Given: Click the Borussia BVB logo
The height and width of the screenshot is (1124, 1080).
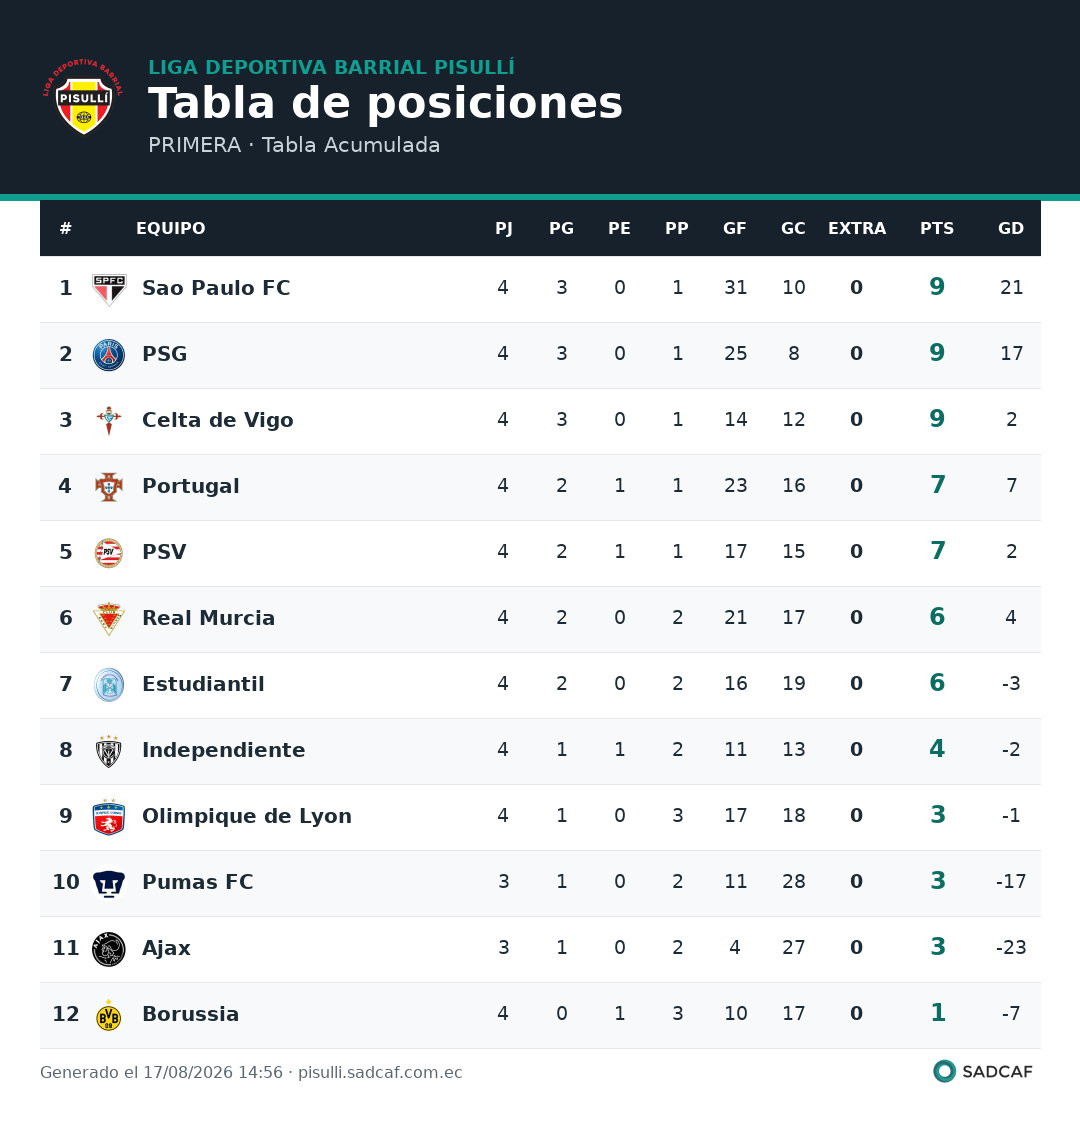Looking at the screenshot, I should pyautogui.click(x=109, y=1015).
